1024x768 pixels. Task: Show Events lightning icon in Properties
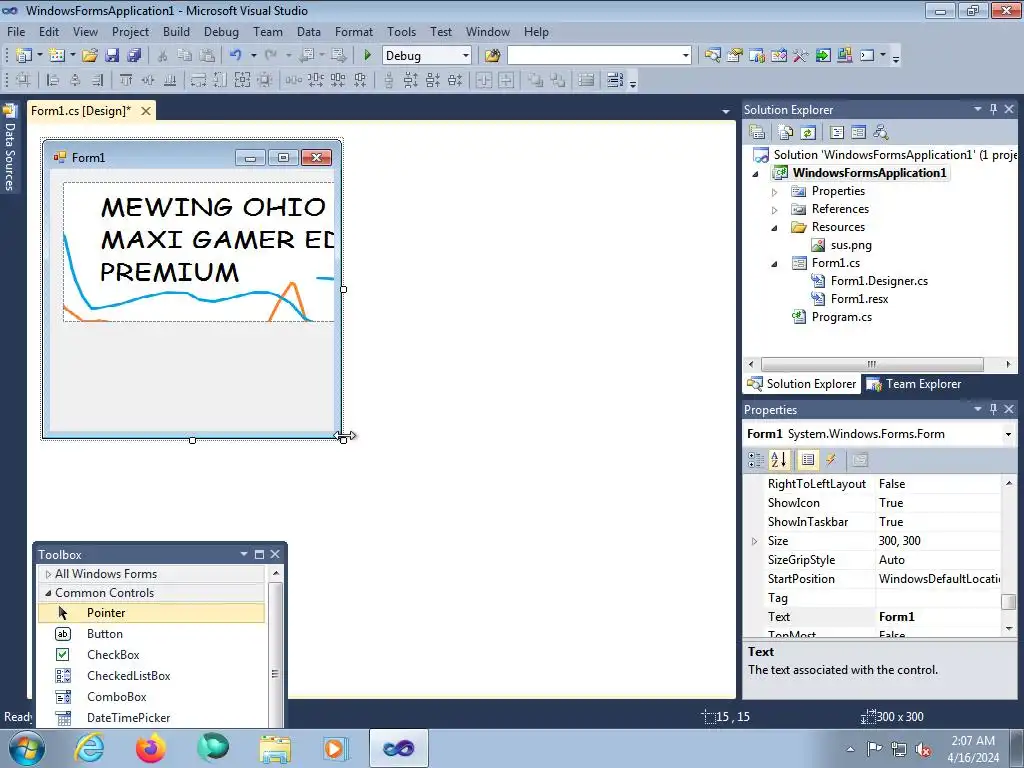pyautogui.click(x=831, y=460)
